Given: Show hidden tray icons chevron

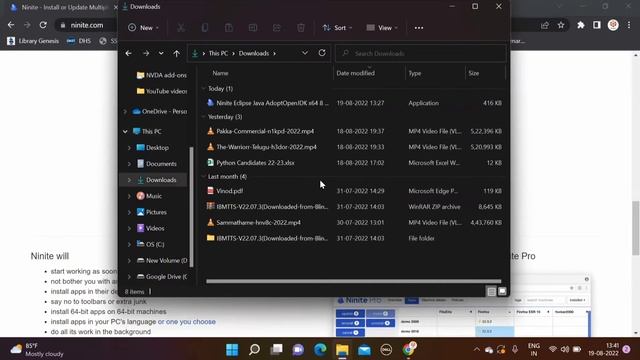Looking at the screenshot, I should pyautogui.click(x=476, y=350).
